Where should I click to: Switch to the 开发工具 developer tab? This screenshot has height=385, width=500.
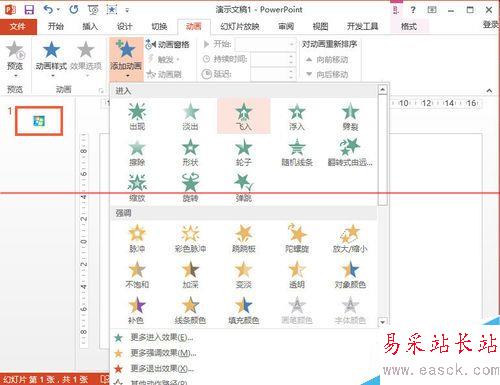click(x=362, y=26)
